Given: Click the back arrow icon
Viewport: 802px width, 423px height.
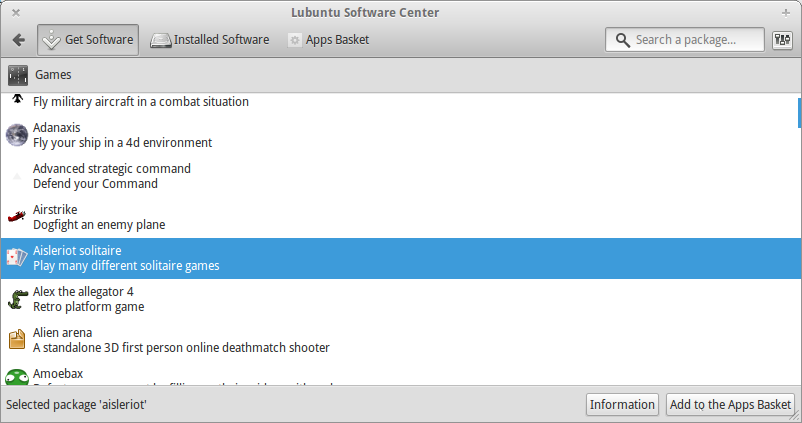Looking at the screenshot, I should (x=18, y=40).
